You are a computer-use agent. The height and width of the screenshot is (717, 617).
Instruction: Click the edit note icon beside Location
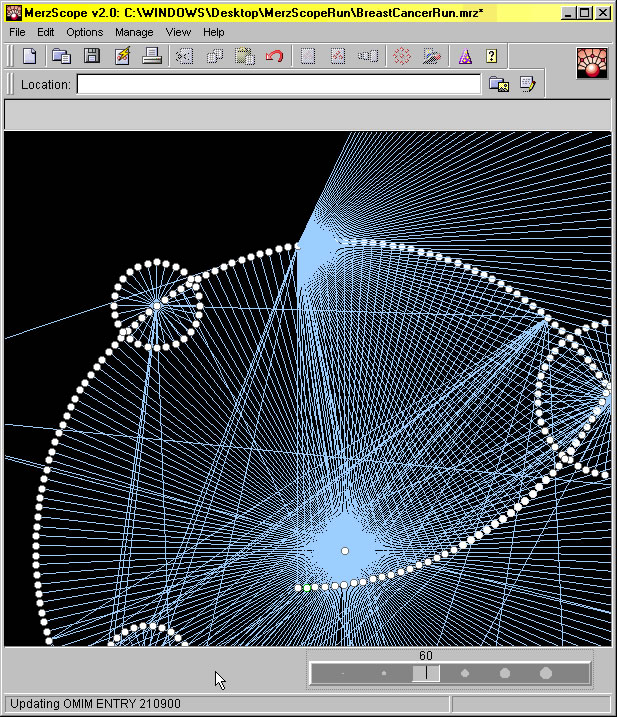coord(527,85)
